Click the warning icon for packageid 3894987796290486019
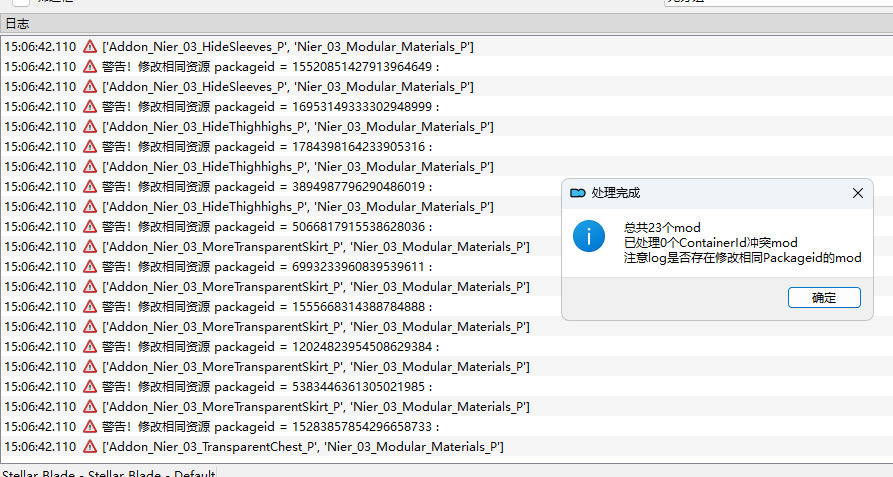893x477 pixels. [90, 187]
